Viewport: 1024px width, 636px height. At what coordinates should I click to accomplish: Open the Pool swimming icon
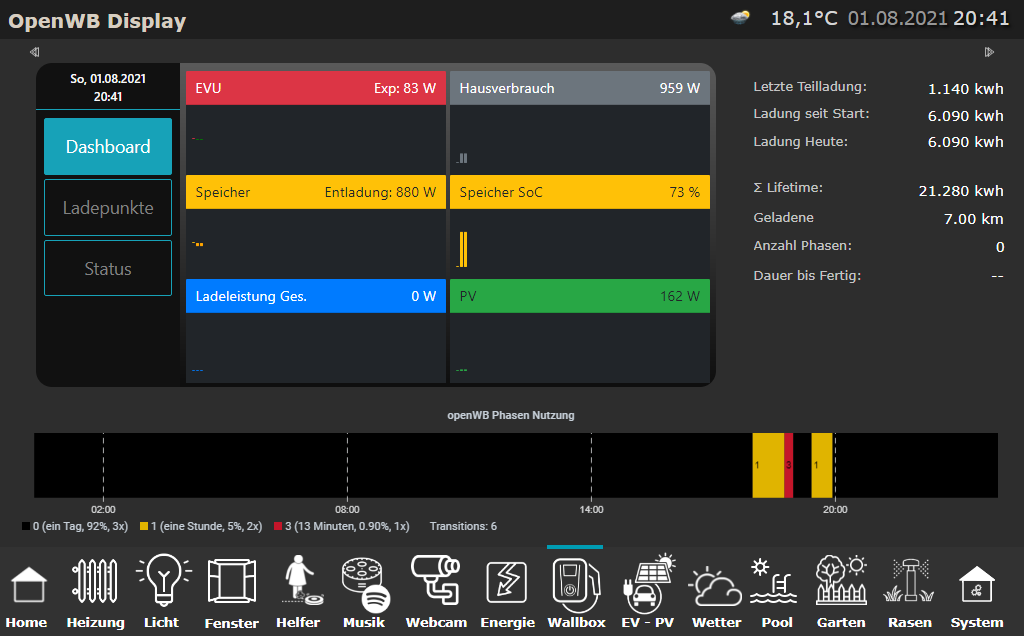tap(777, 585)
